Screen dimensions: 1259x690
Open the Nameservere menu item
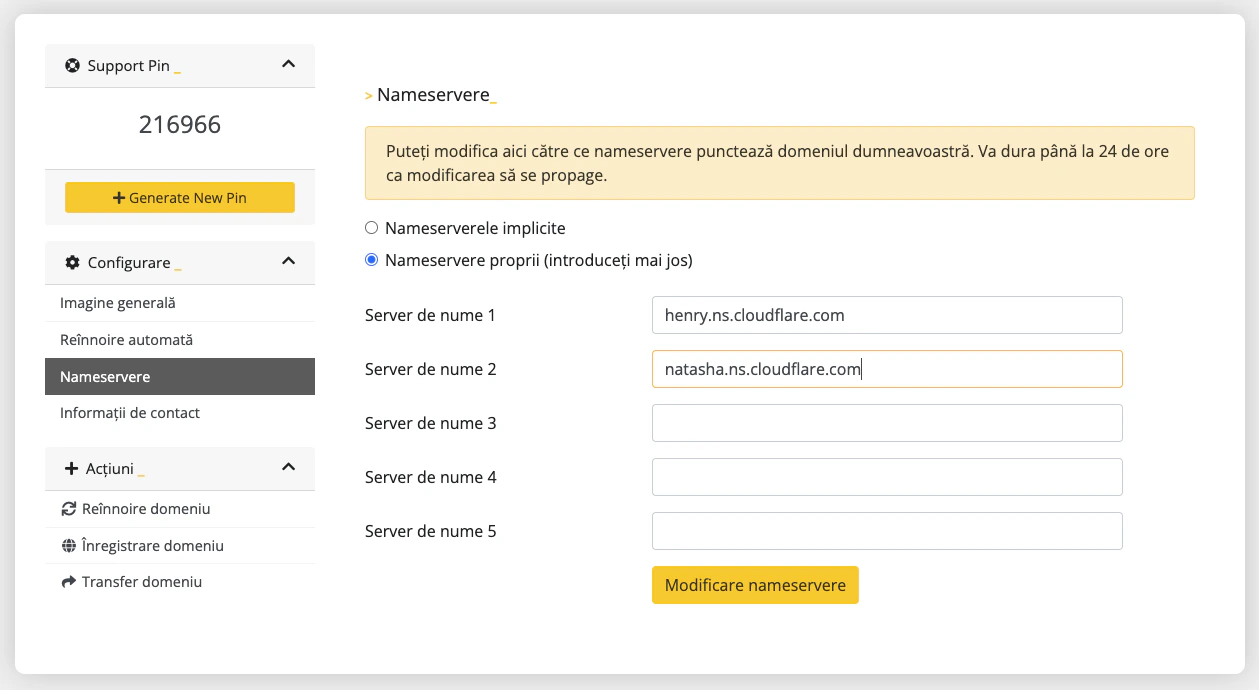point(180,377)
